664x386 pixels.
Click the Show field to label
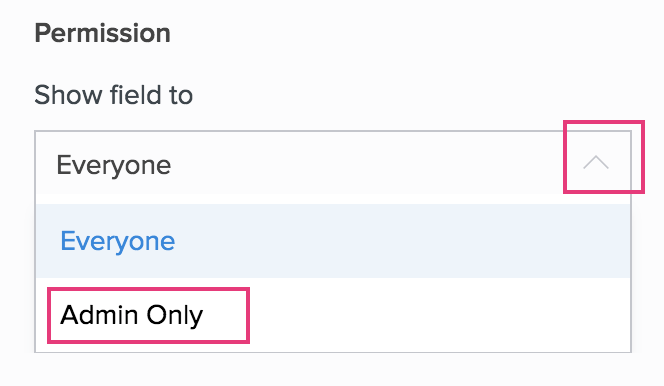click(113, 94)
